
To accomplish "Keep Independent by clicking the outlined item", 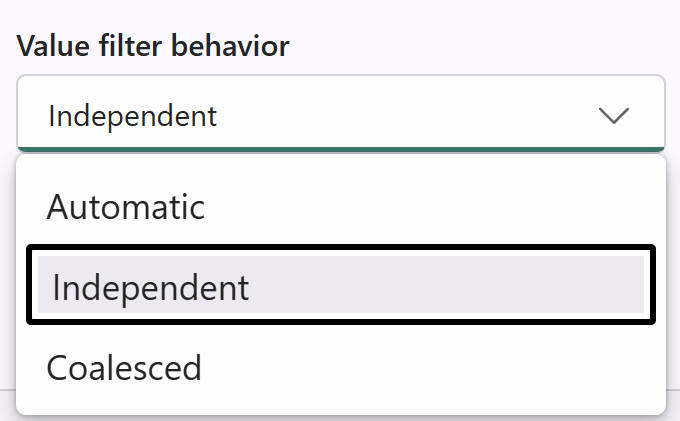I will click(x=340, y=288).
